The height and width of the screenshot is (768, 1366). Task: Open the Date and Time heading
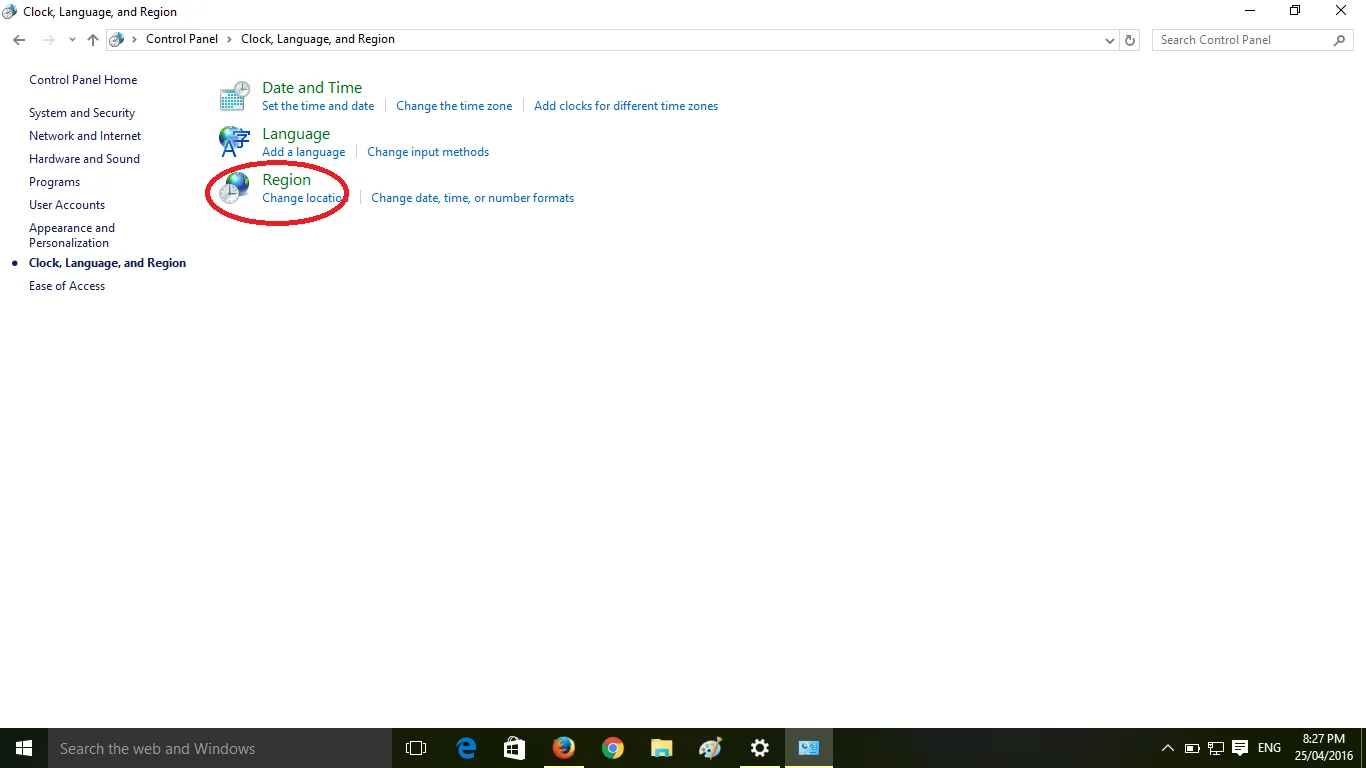[x=312, y=88]
